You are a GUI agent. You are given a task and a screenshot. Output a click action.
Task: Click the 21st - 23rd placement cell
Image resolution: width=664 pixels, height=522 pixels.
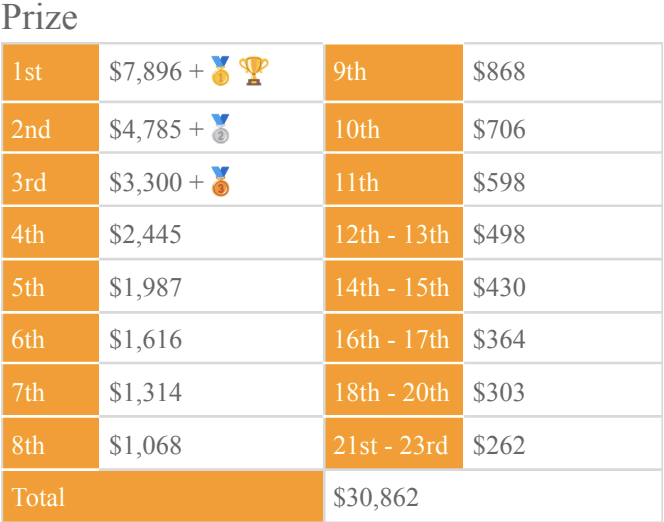coord(394,445)
